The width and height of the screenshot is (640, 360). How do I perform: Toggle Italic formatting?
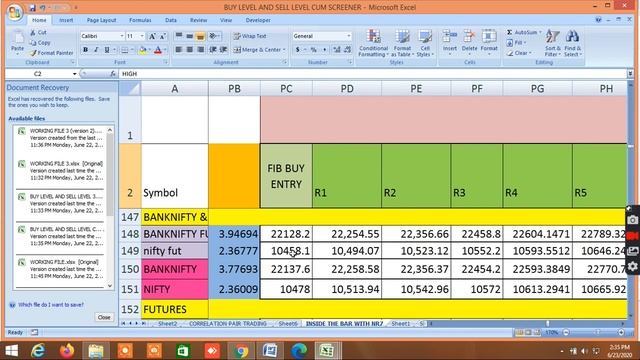[96, 50]
